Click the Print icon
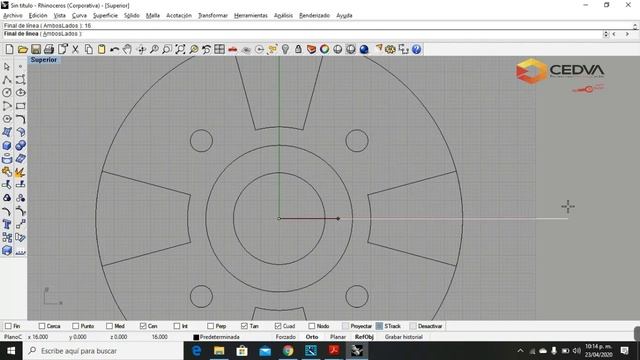640x360 pixels. (x=49, y=49)
